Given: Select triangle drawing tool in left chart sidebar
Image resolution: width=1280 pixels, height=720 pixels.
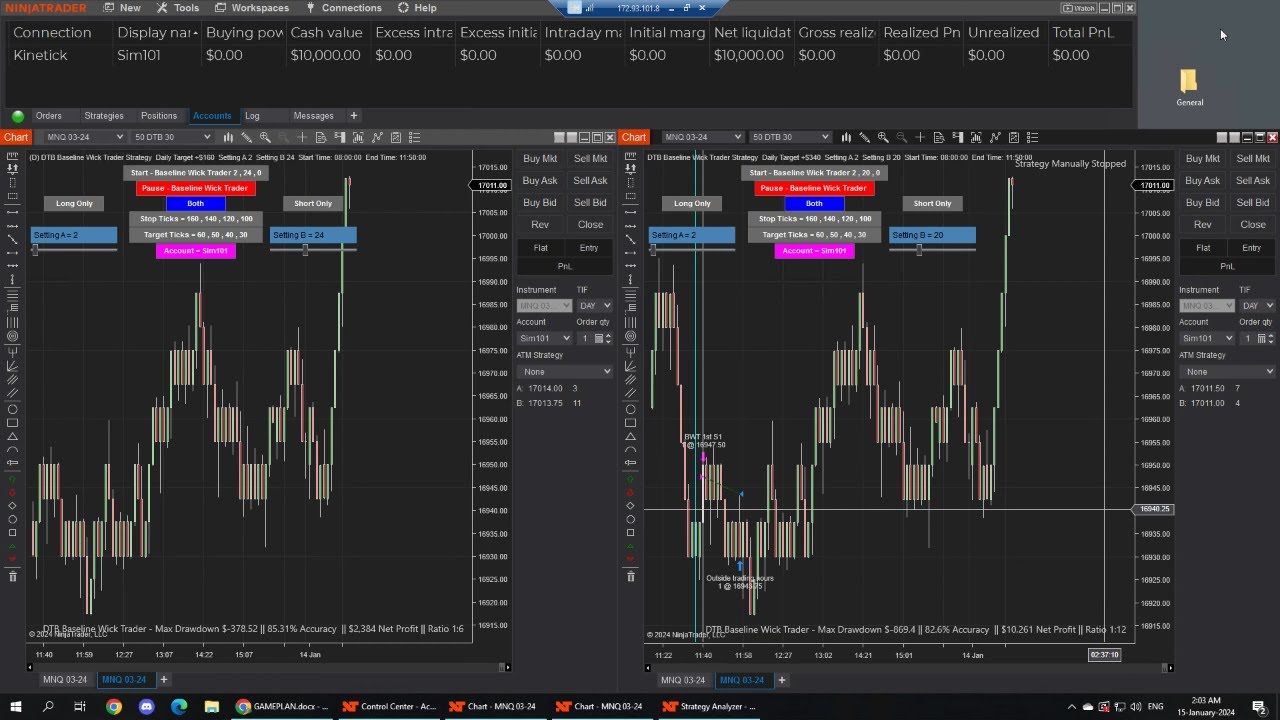Looking at the screenshot, I should click(x=12, y=436).
